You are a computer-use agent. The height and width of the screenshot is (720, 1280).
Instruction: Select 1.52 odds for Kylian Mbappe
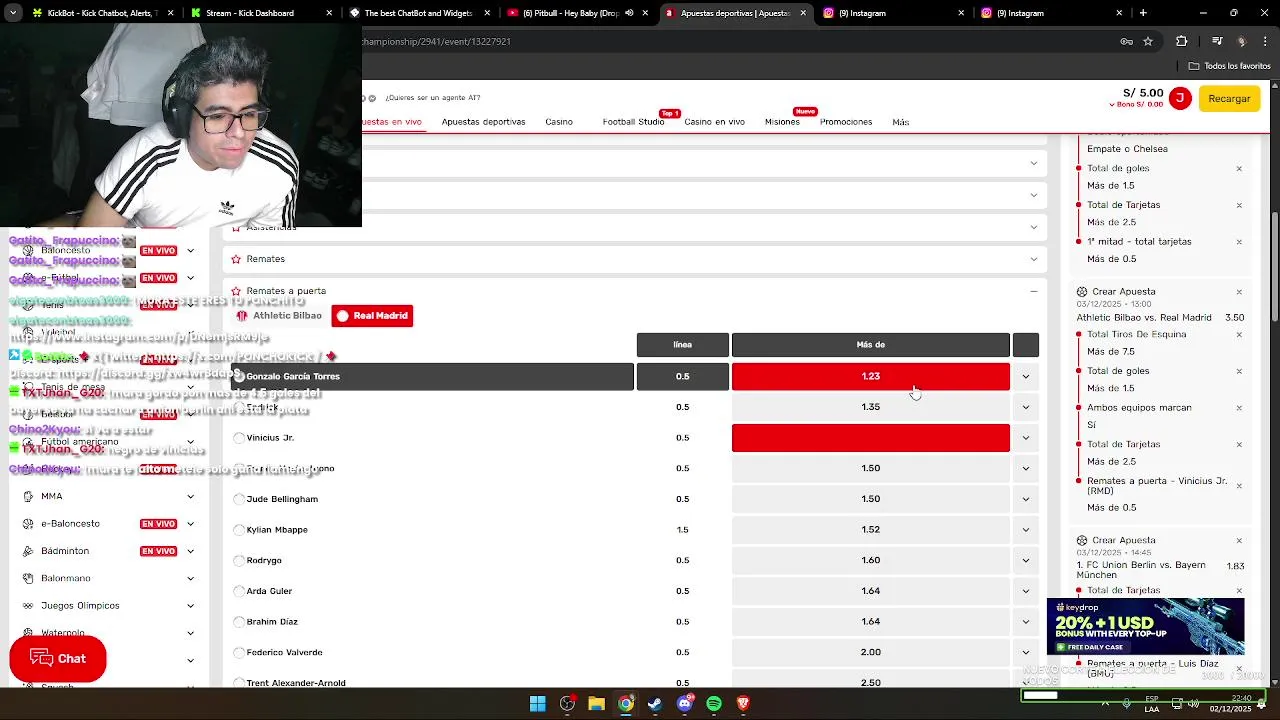tap(870, 530)
